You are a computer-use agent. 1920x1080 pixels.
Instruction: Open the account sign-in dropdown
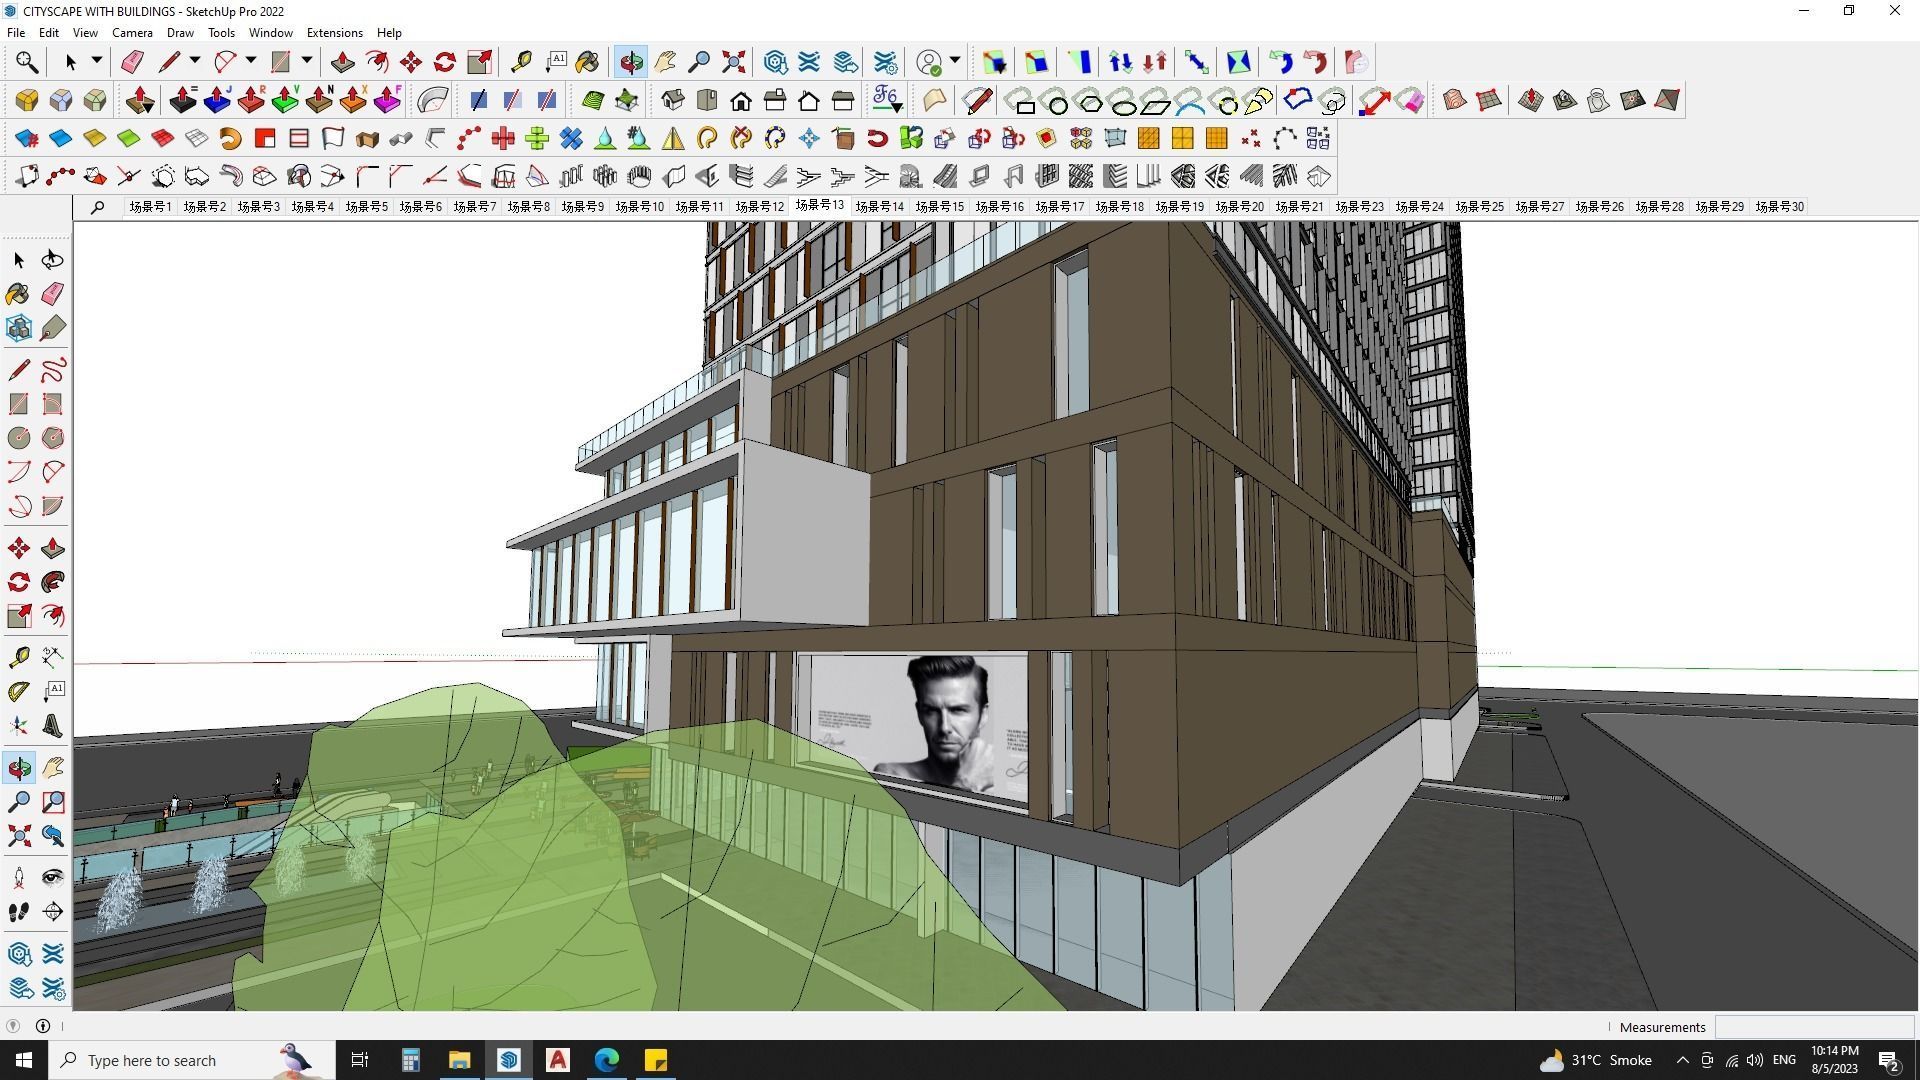click(955, 61)
